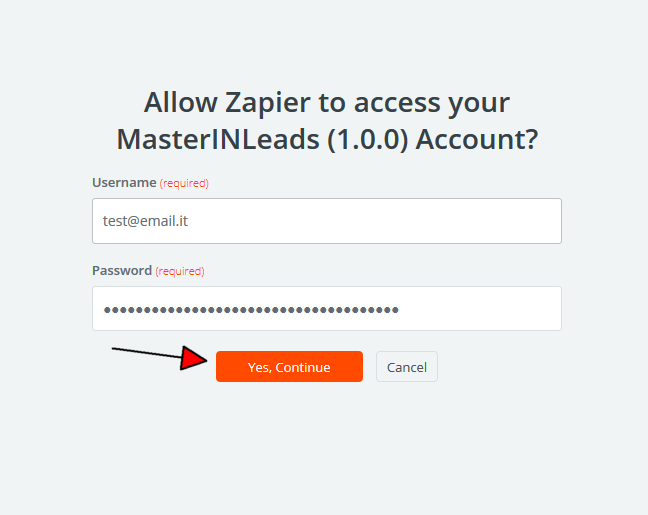Click the red (required) marker beside Password

180,272
